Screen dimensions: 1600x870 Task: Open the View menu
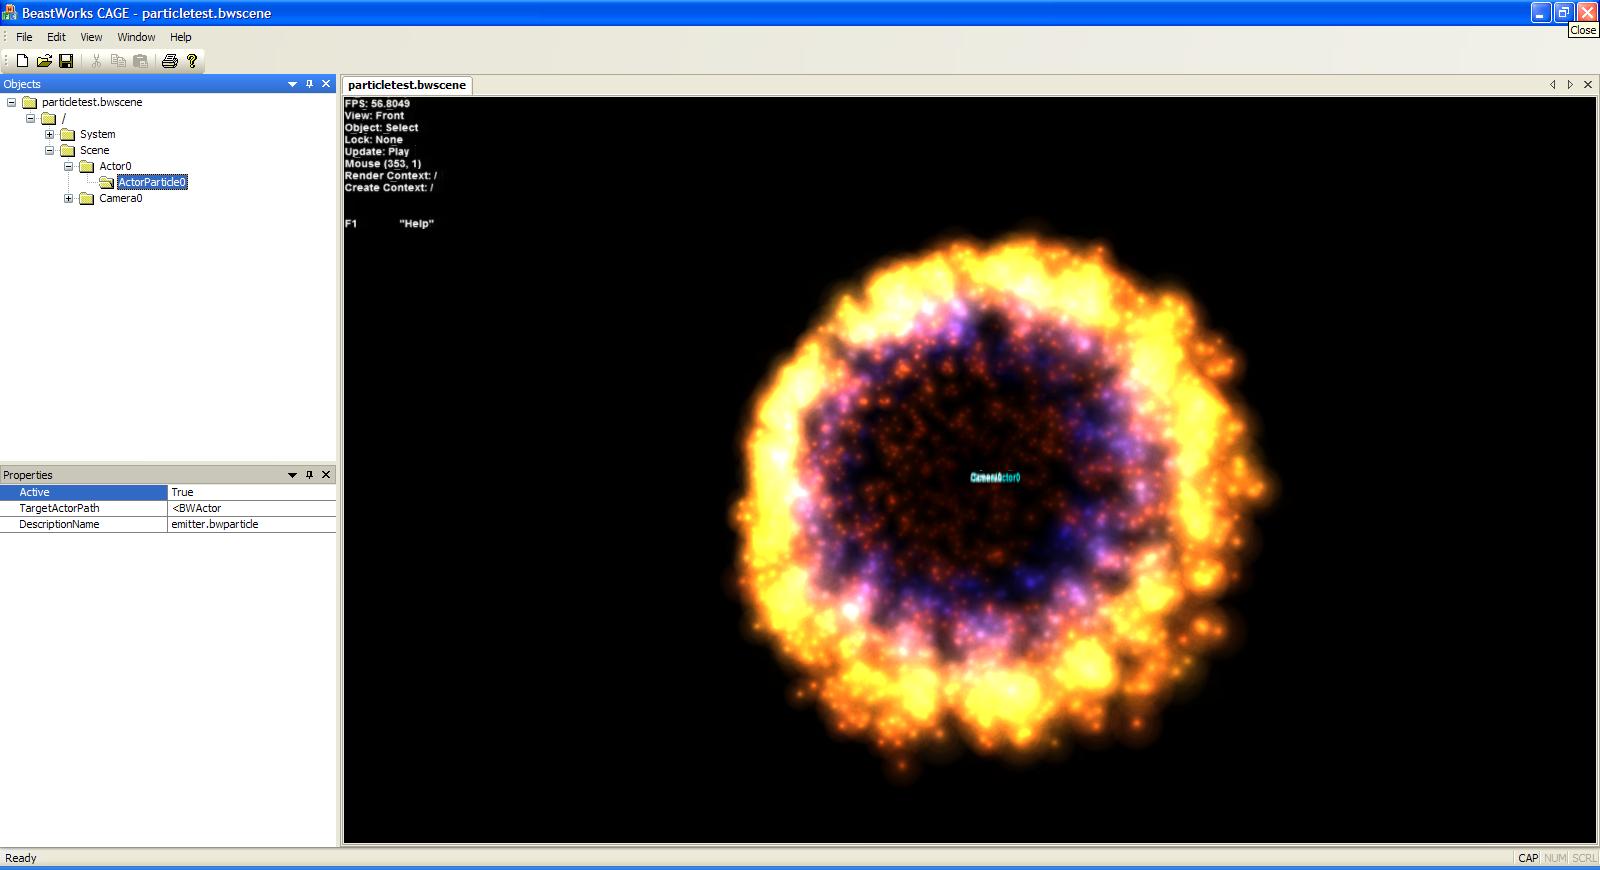coord(91,37)
